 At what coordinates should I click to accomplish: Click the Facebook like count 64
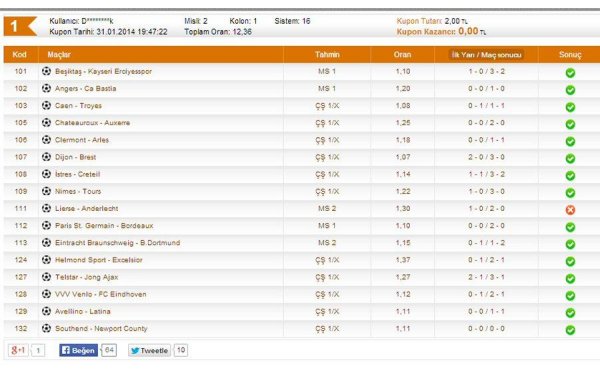pos(109,350)
